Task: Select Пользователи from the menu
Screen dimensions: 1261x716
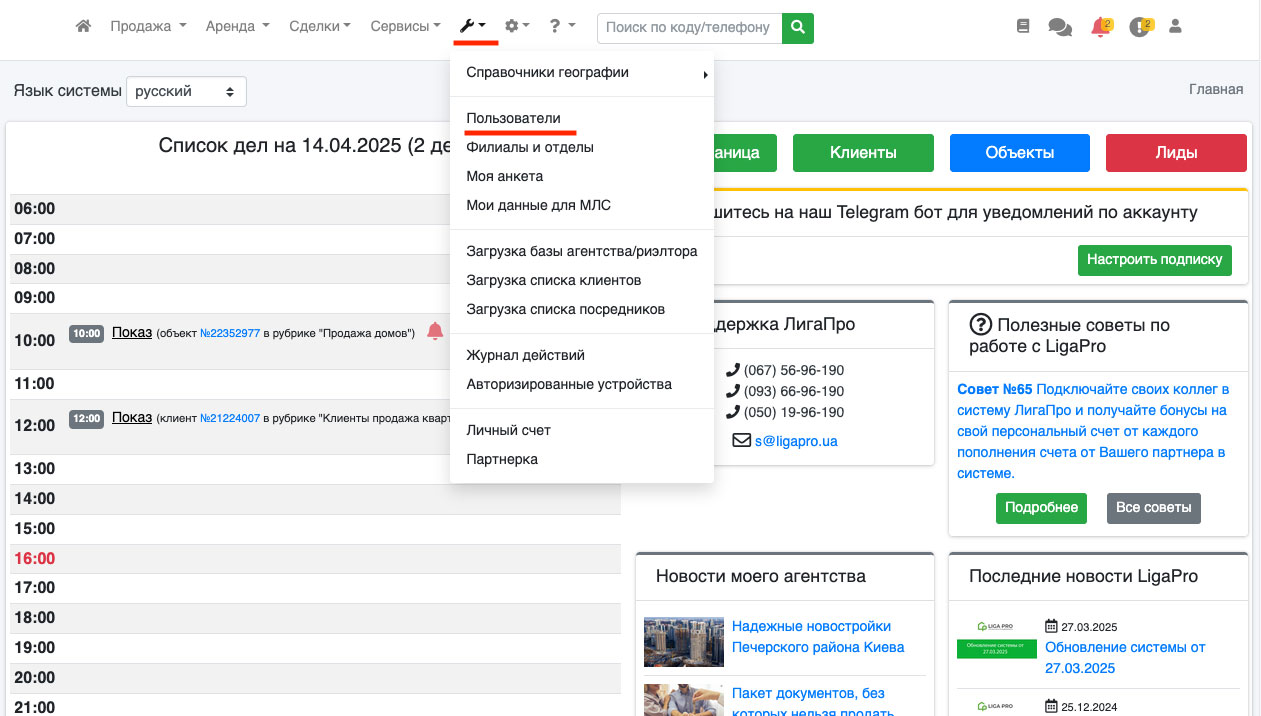Action: (513, 118)
